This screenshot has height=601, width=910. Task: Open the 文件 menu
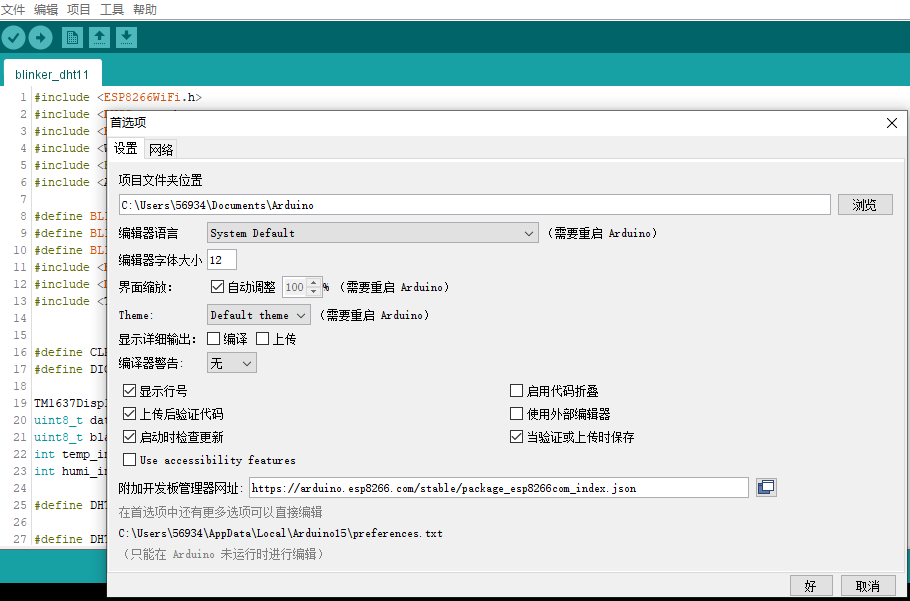13,9
